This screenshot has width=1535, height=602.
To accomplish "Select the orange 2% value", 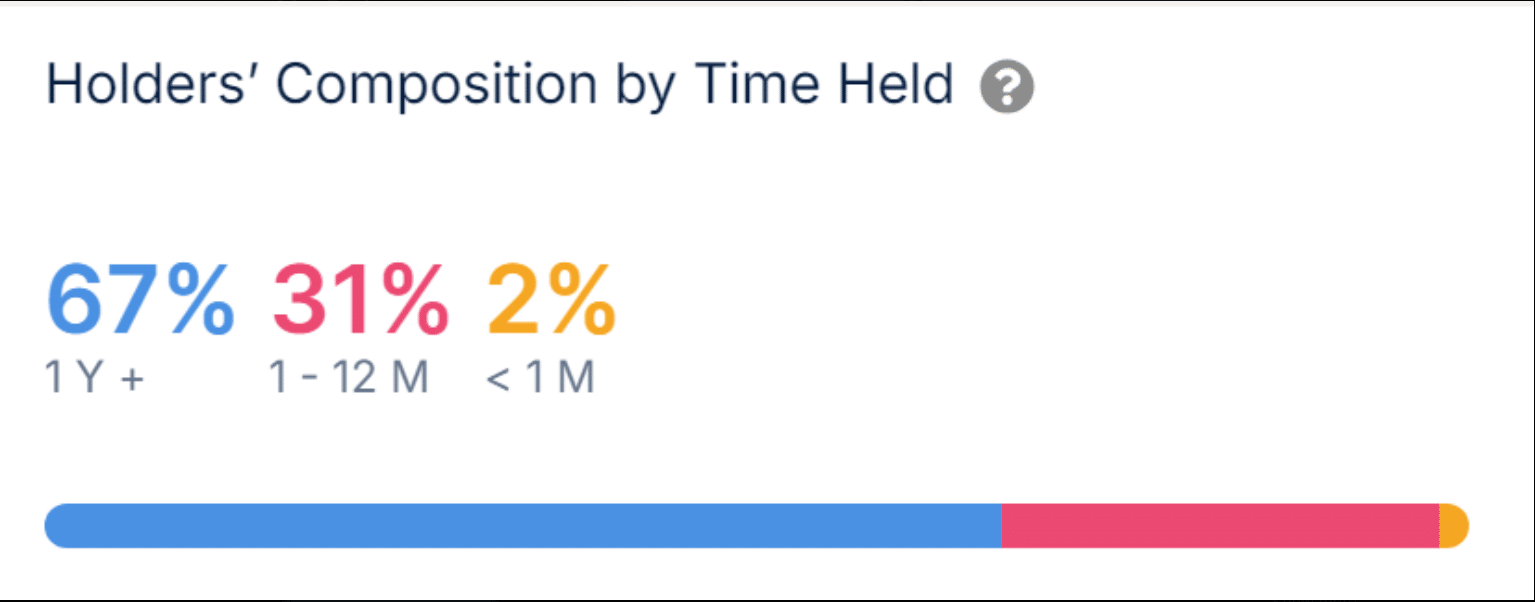I will 551,302.
